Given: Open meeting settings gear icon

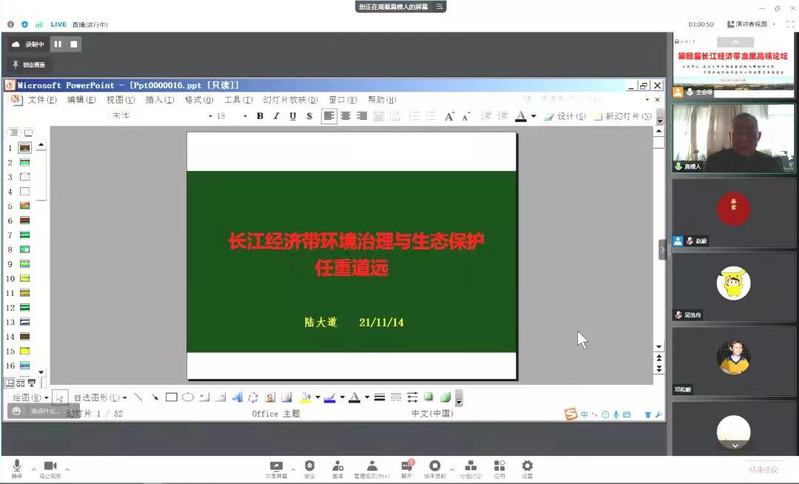Looking at the screenshot, I should coord(527,466).
